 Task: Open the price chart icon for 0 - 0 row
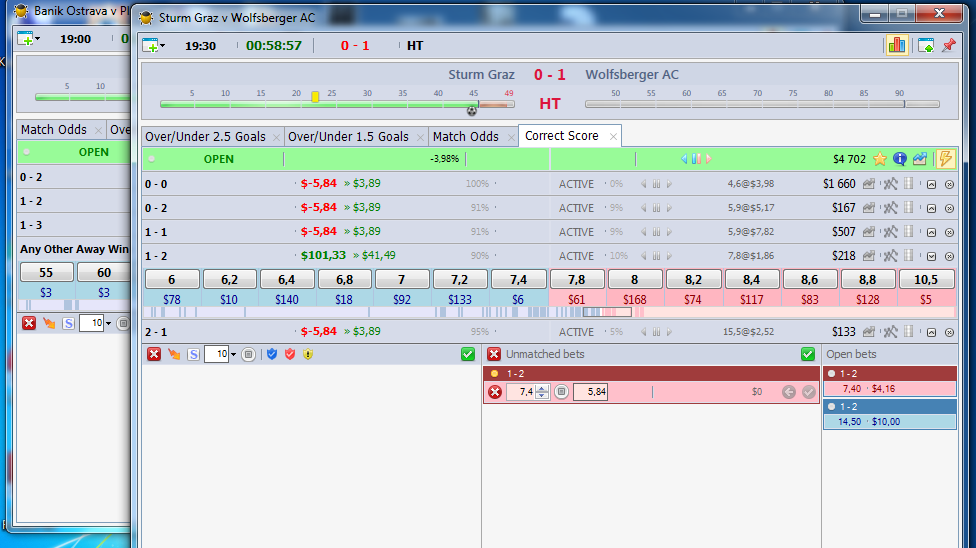pos(868,184)
